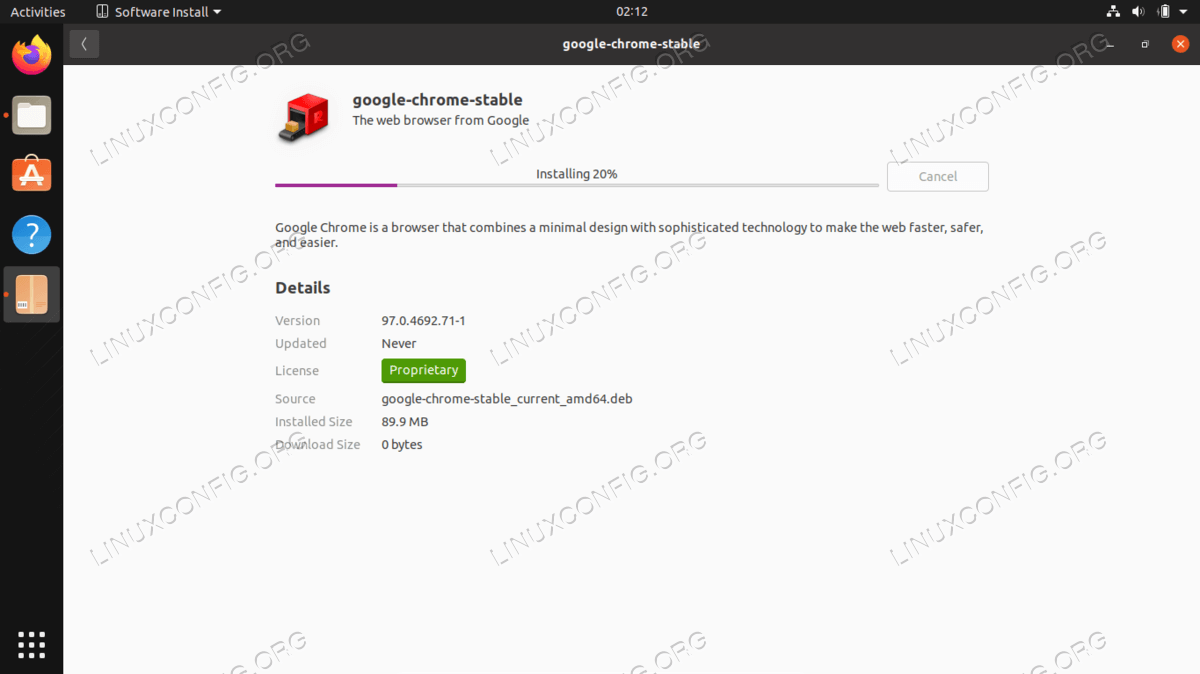Restore the window size

[x=1146, y=44]
